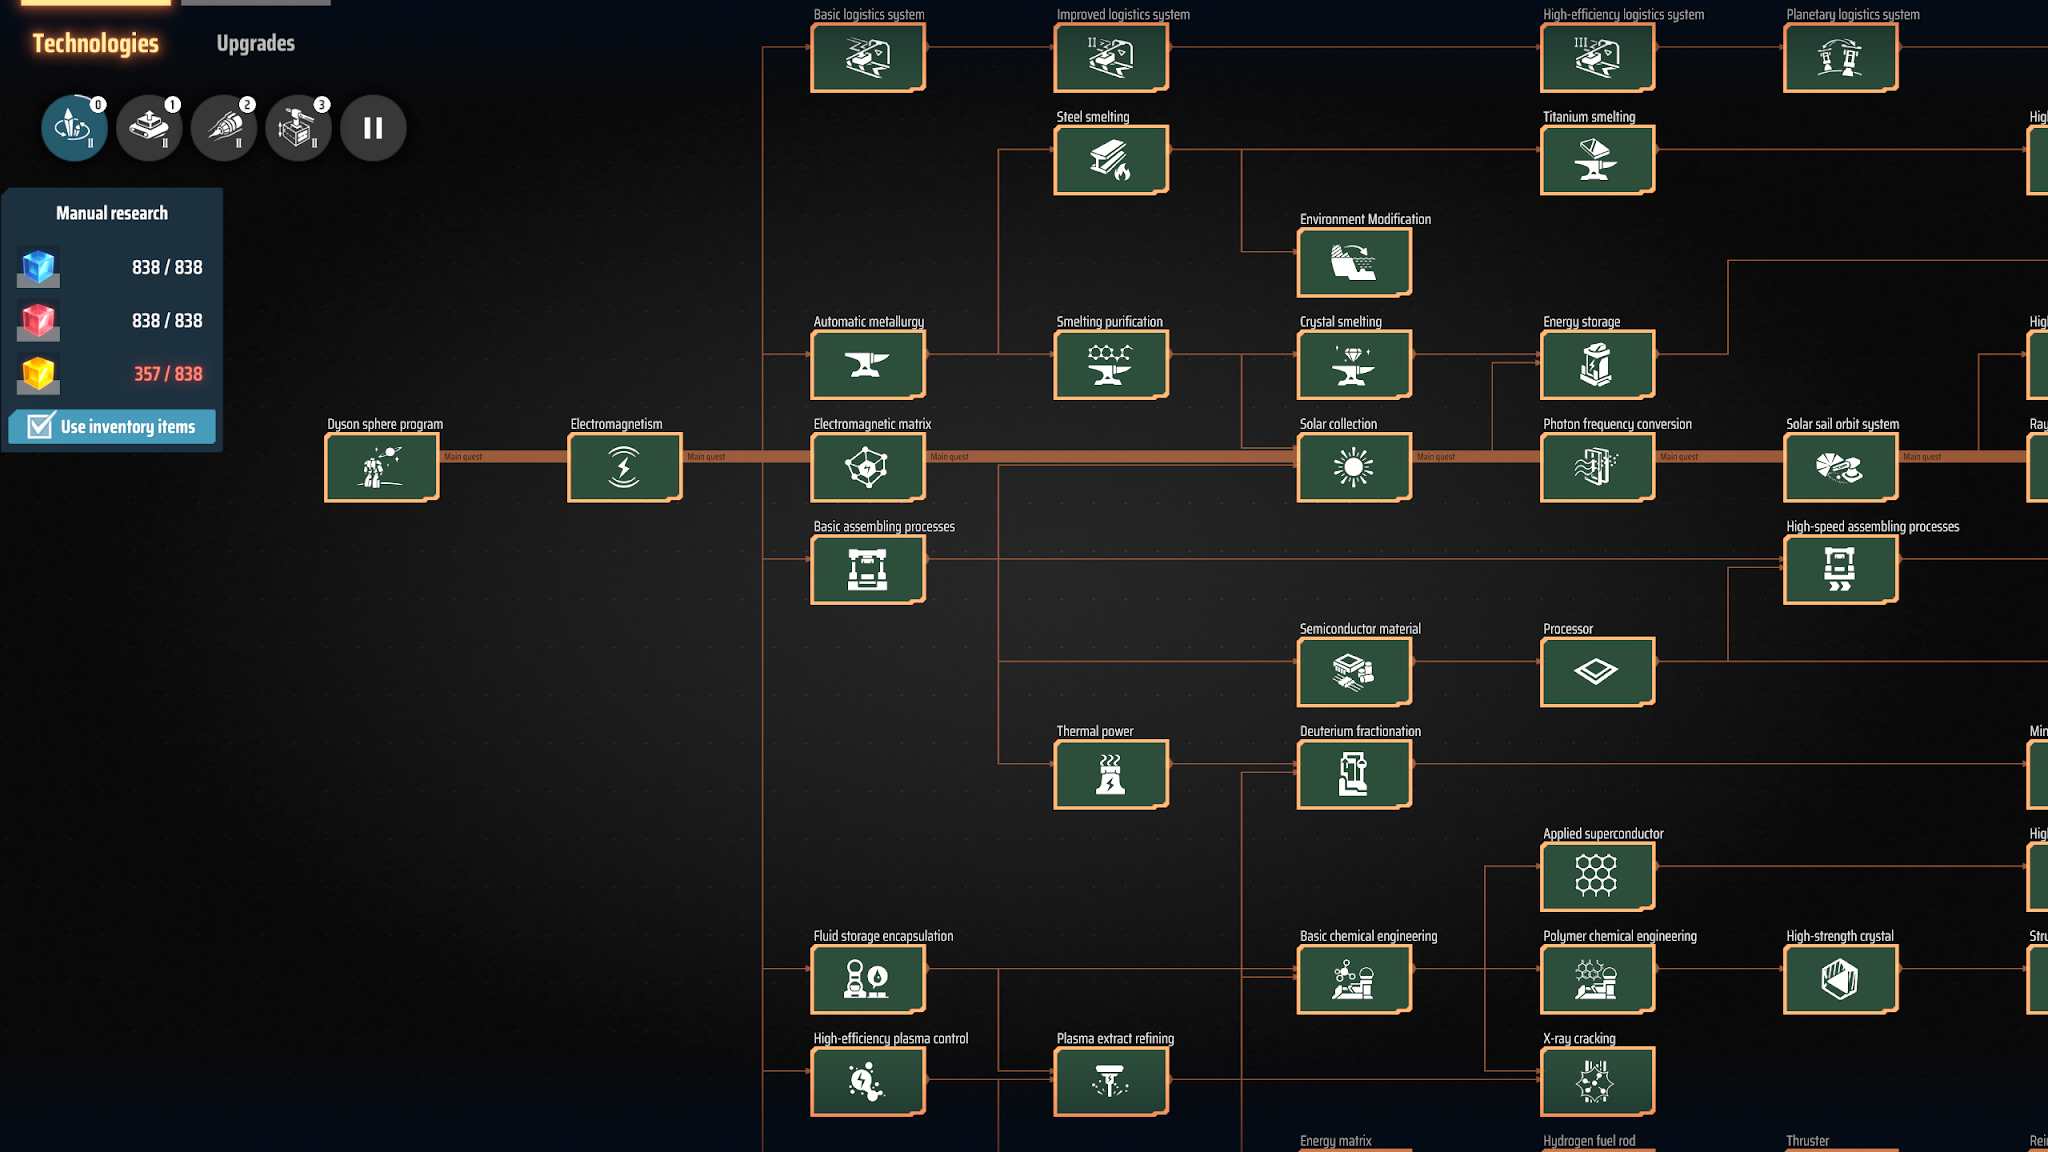Click the Manual research heading

point(112,213)
